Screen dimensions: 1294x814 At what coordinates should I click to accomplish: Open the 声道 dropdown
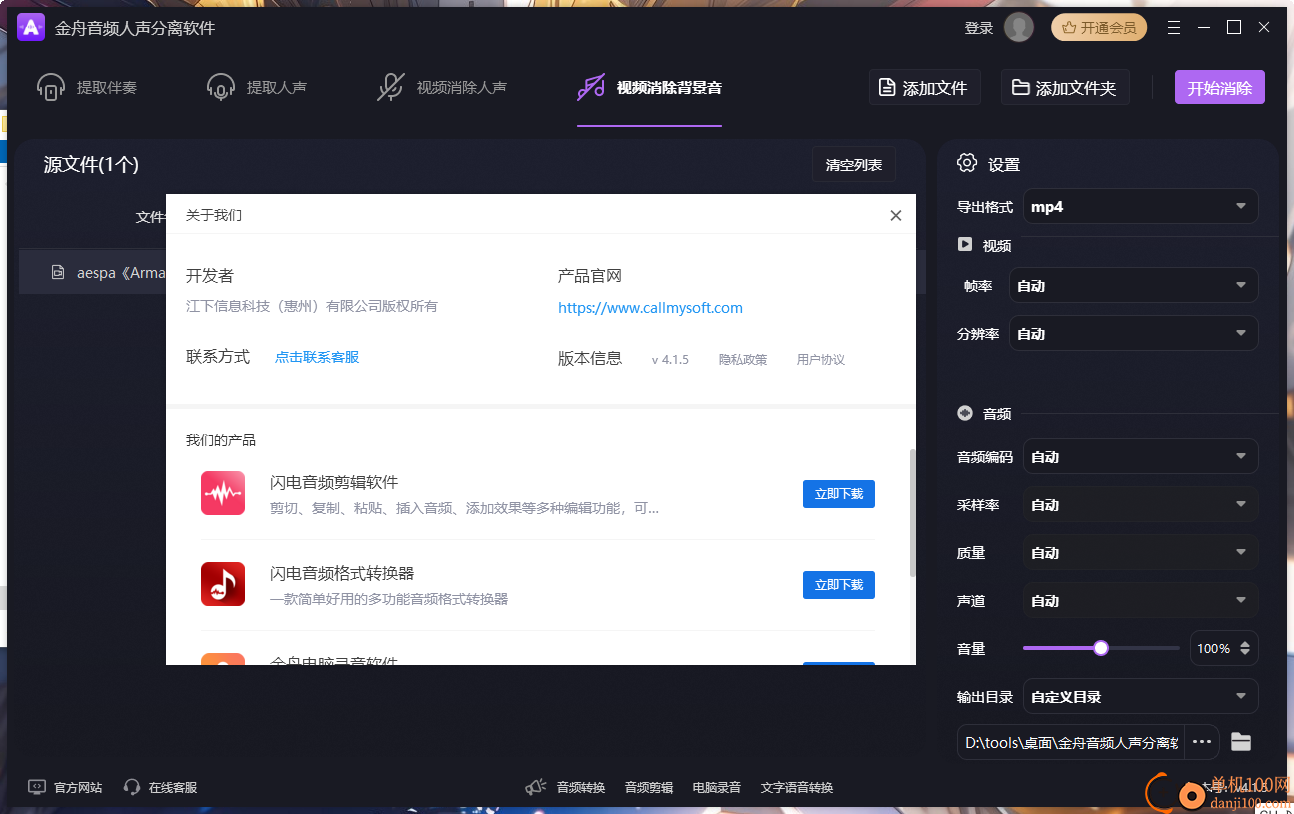pyautogui.click(x=1140, y=601)
